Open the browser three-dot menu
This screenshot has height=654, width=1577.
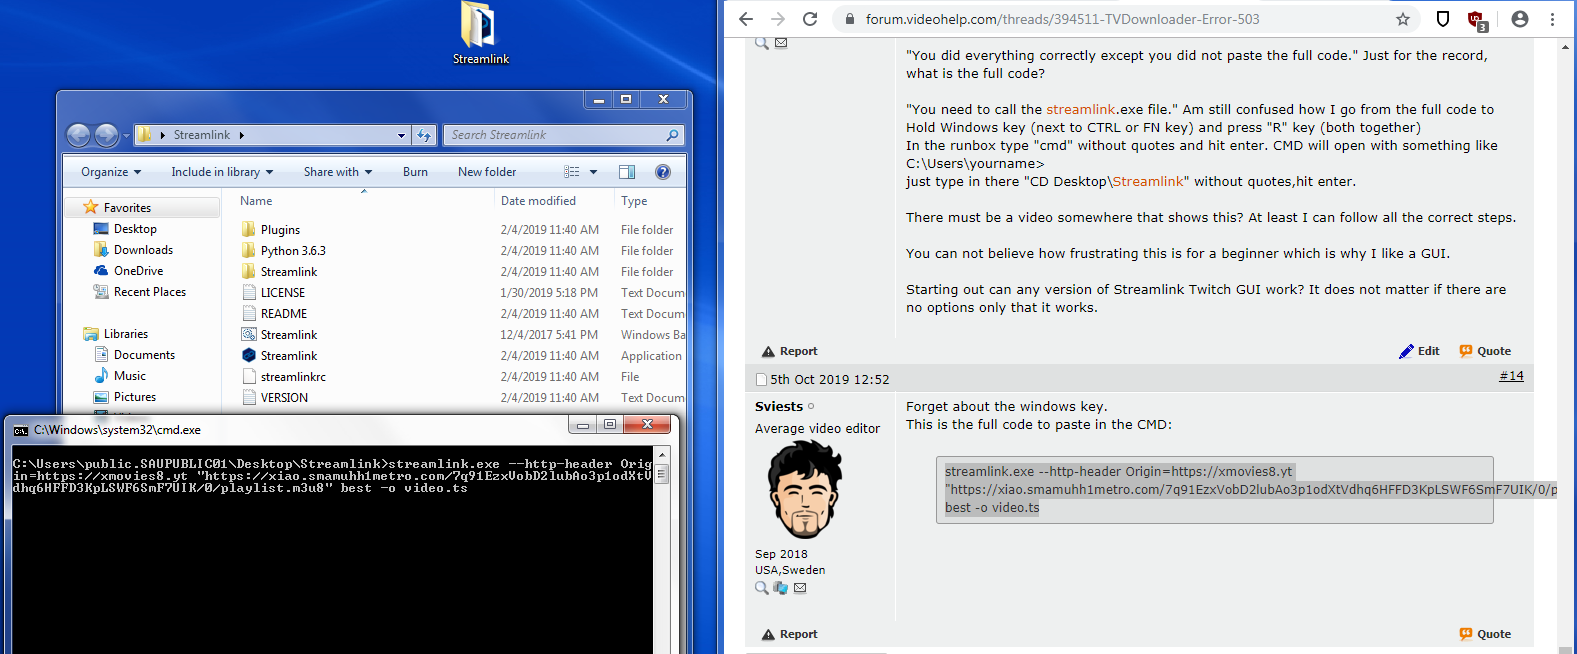click(1552, 19)
